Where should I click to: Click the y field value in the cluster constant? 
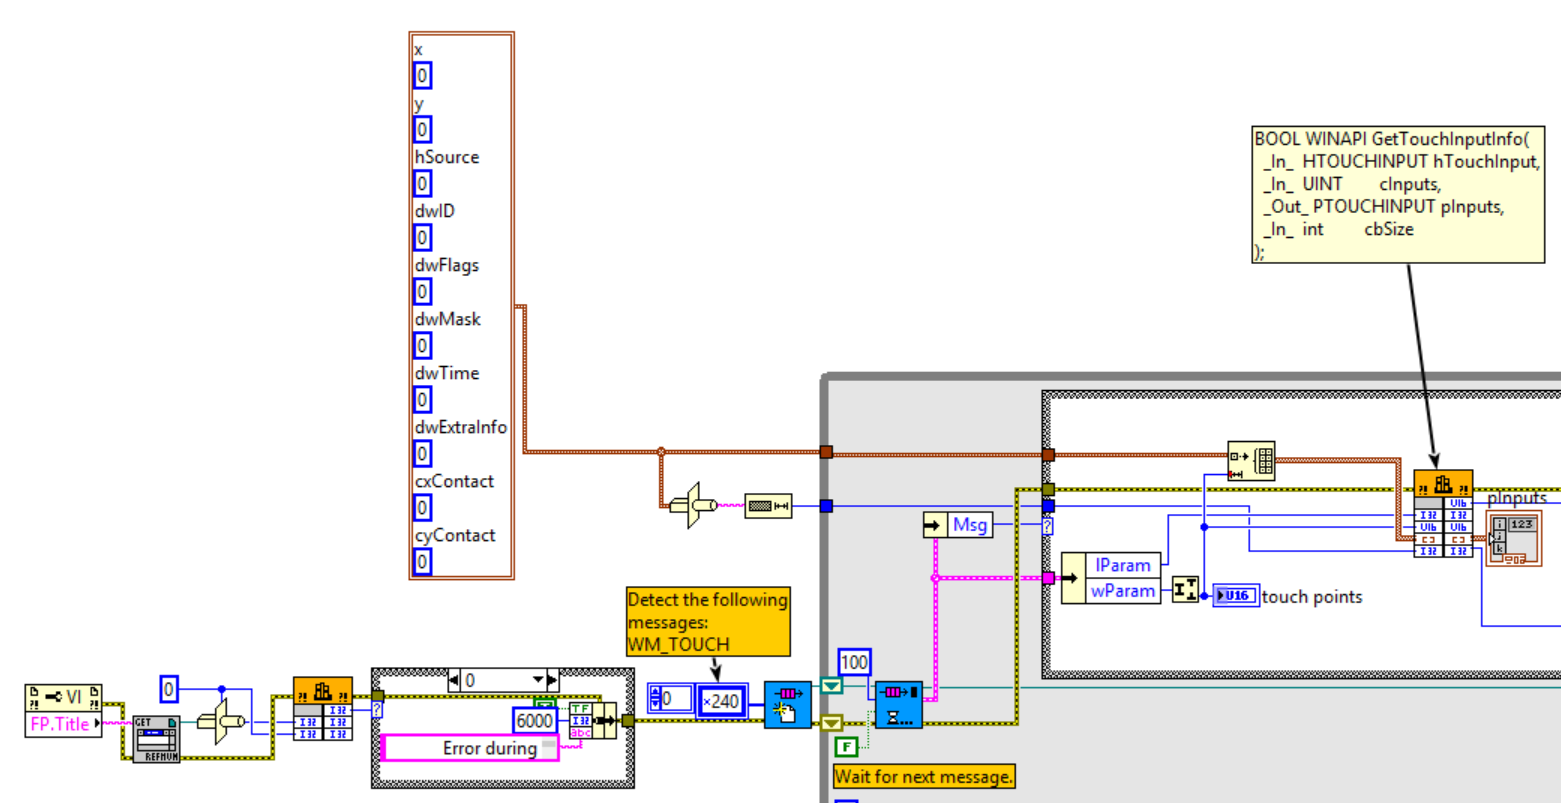[x=422, y=130]
